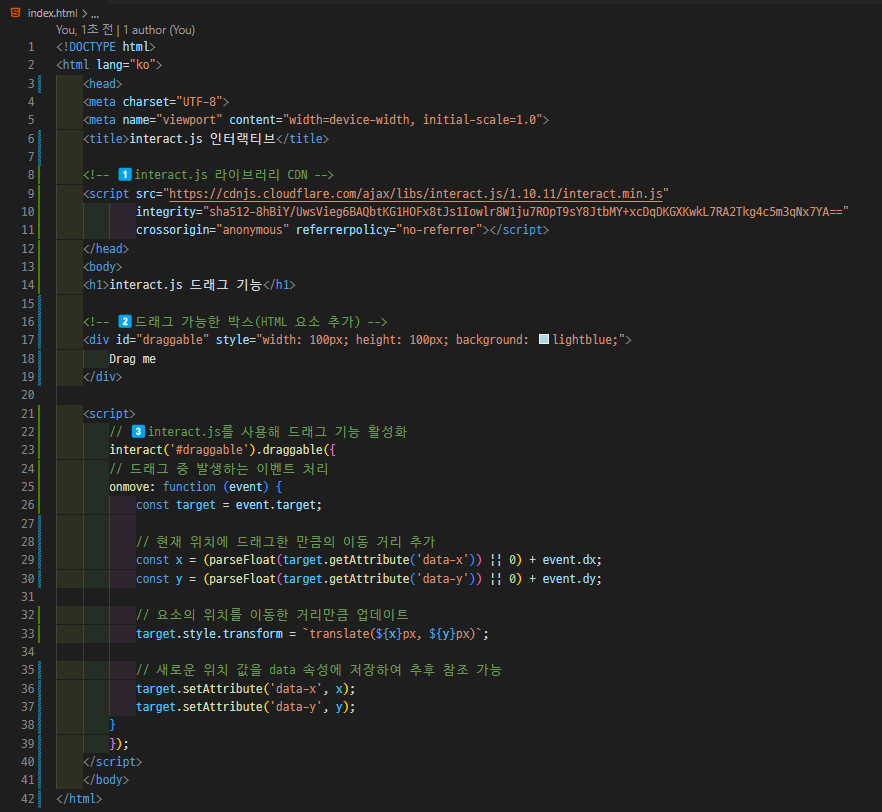Click the '드래그 중 발생하는 이벤트 처리' comment
This screenshot has width=882, height=812.
tap(219, 468)
